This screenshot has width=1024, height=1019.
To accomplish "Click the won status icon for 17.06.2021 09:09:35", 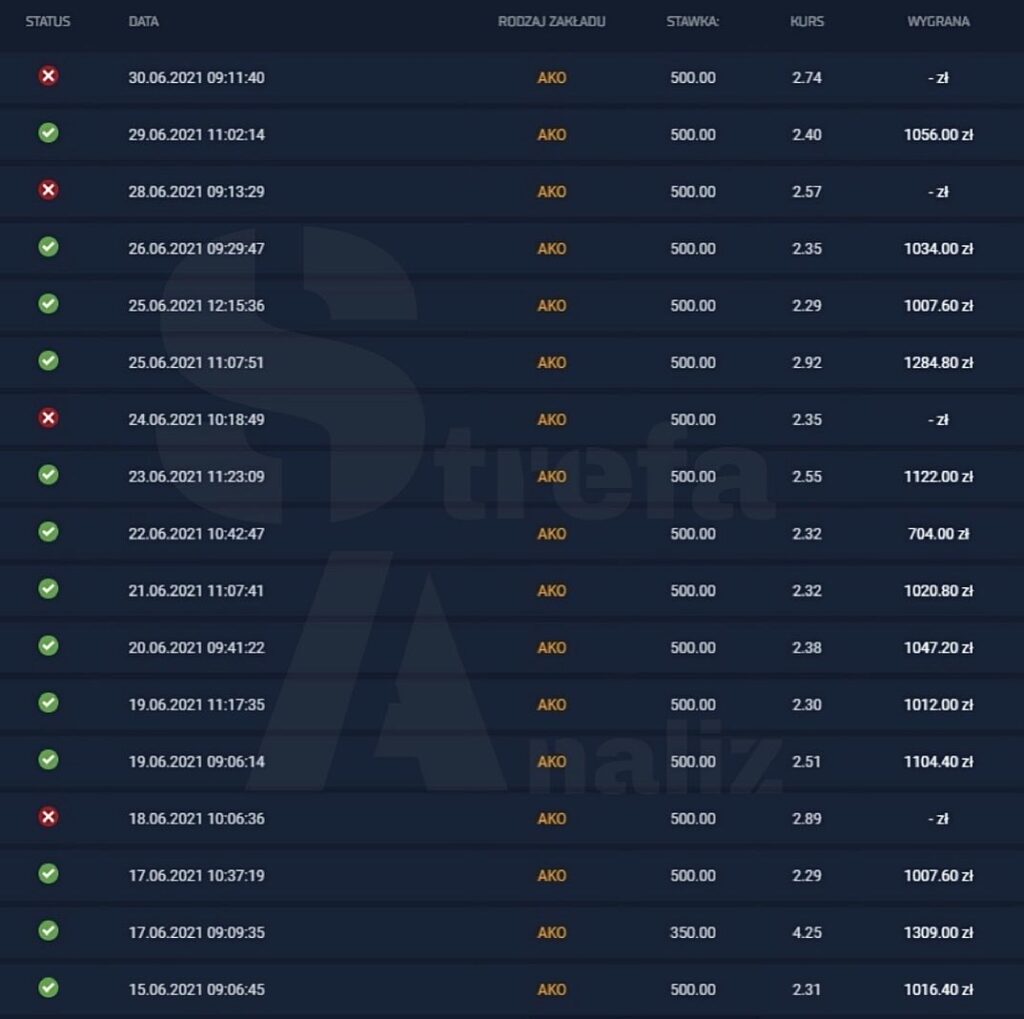I will click(48, 931).
